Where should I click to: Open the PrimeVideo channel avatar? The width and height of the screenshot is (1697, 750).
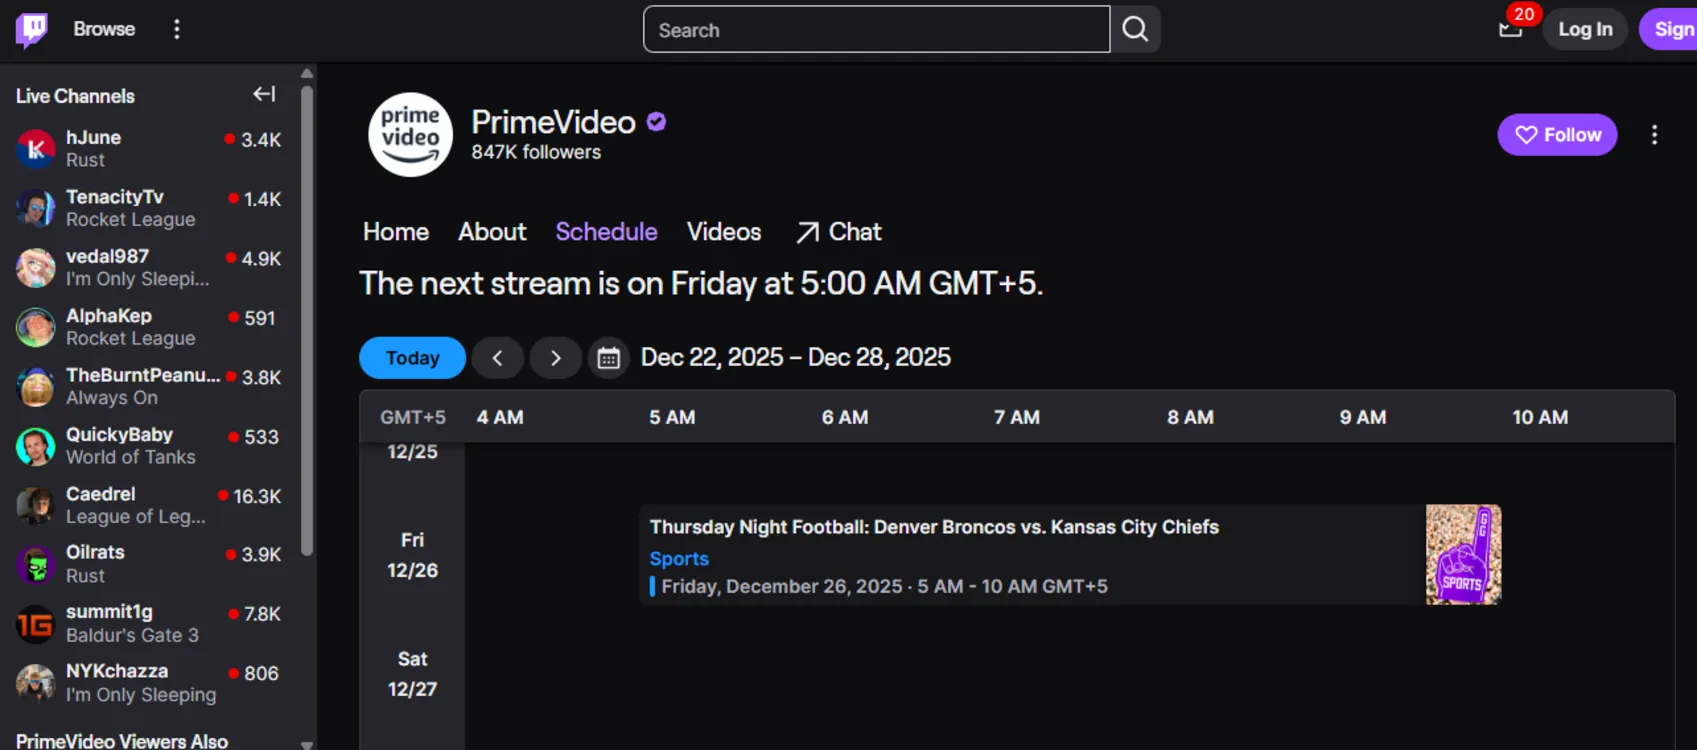point(410,135)
